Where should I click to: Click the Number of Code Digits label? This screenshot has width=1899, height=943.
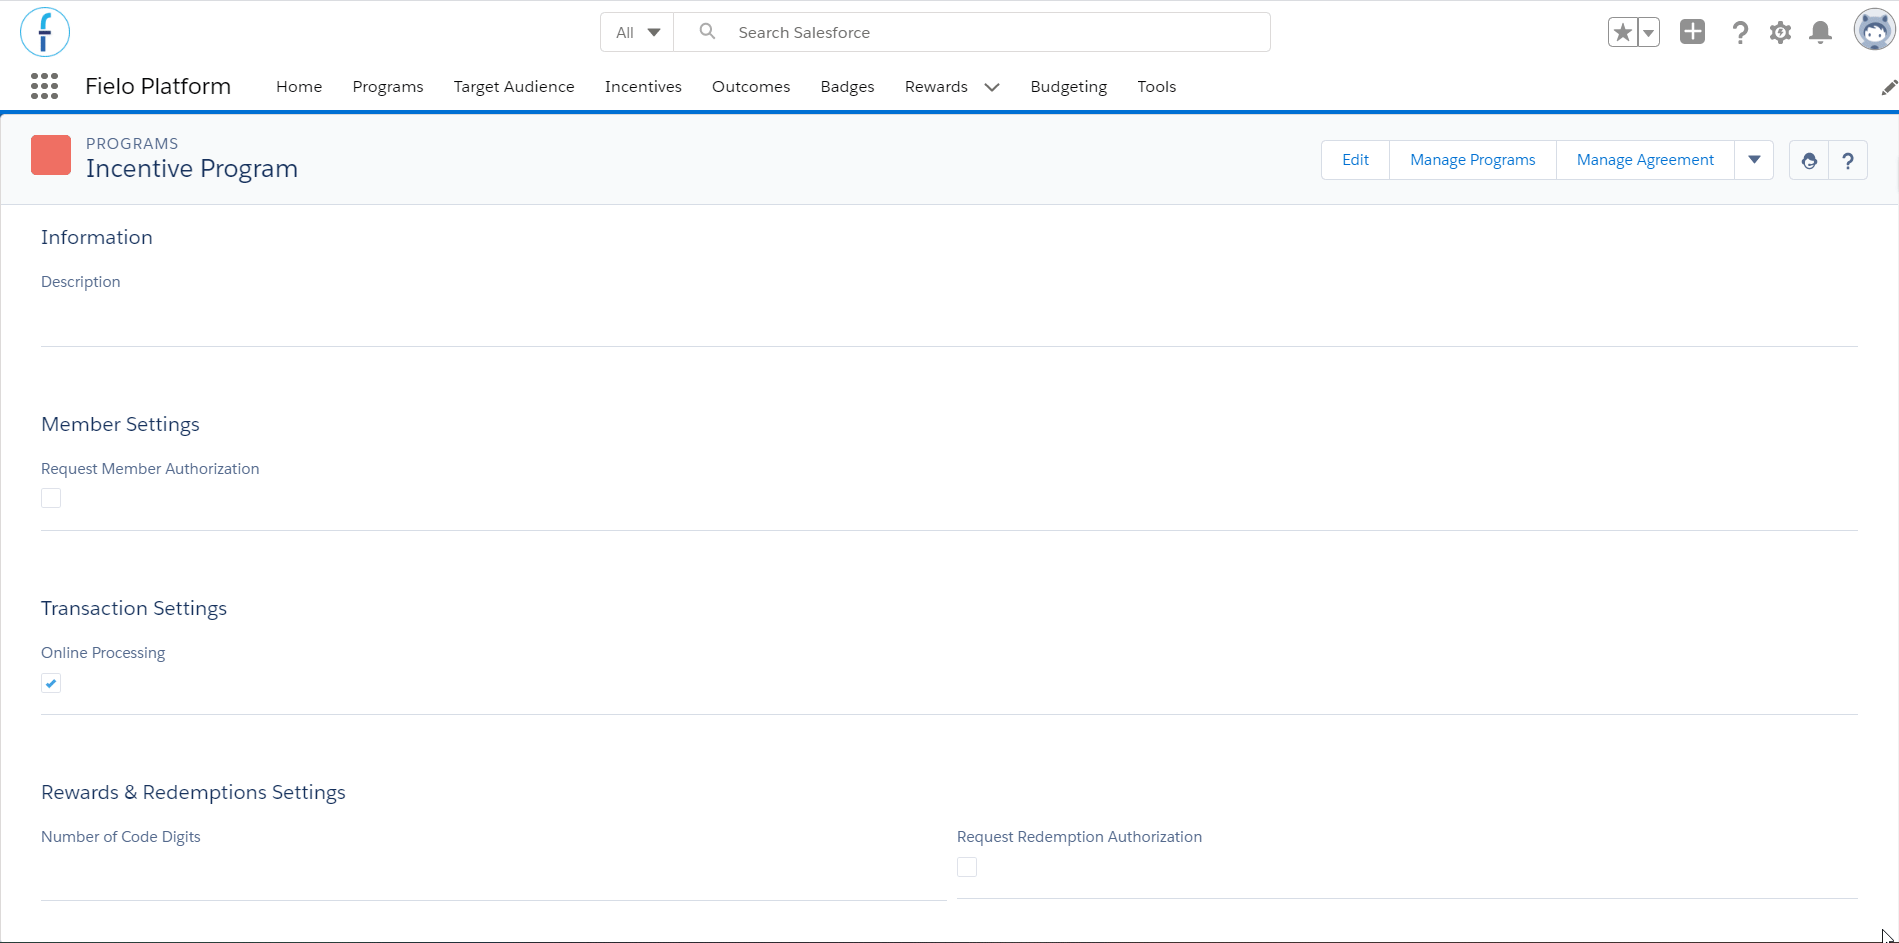click(121, 837)
